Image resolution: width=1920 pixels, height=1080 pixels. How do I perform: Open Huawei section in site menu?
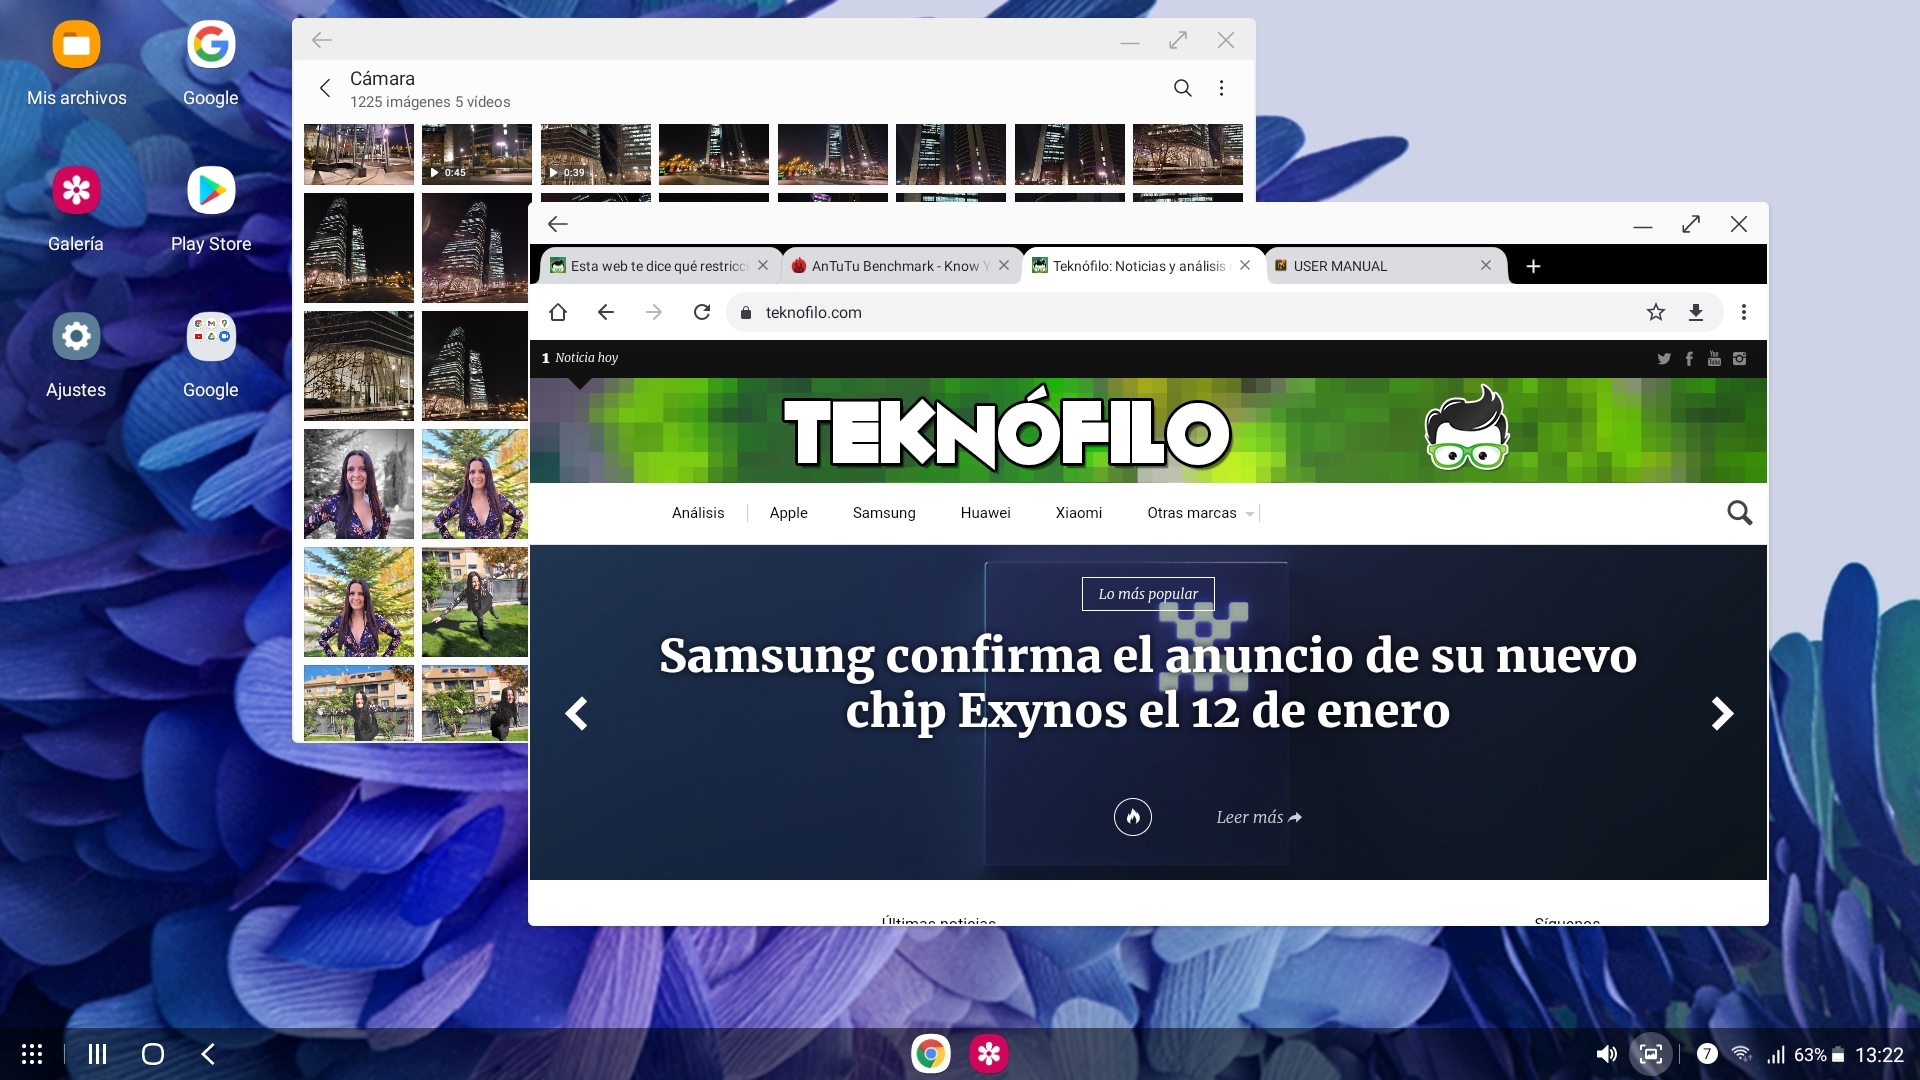click(986, 513)
